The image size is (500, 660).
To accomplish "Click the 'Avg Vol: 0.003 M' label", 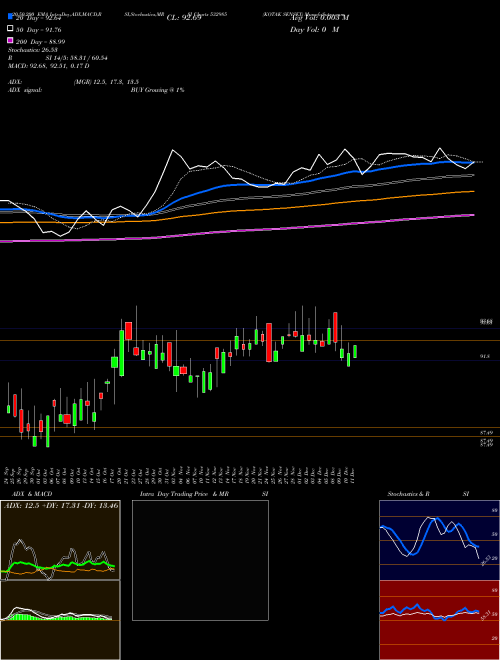I will [319, 18].
